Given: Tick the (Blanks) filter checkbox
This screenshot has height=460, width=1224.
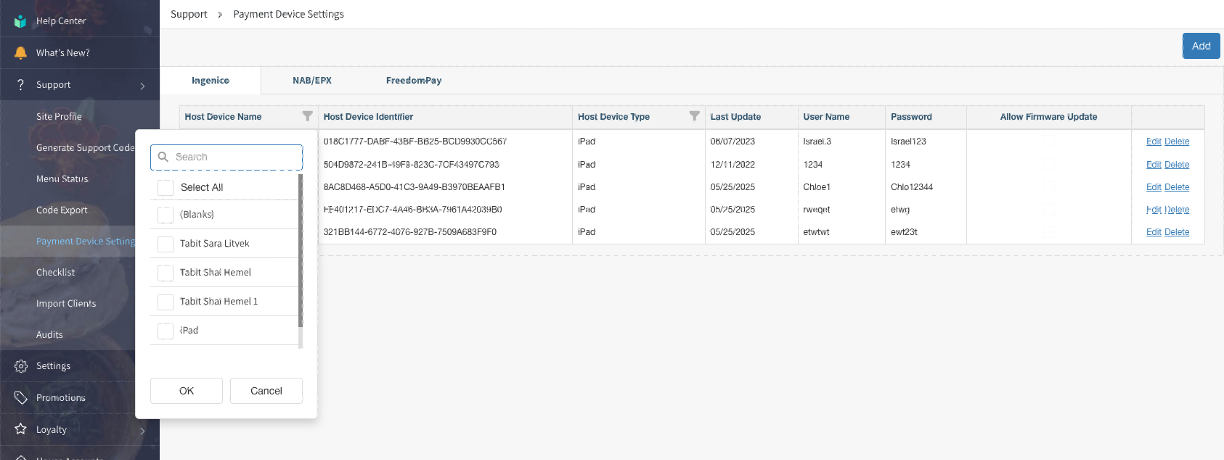Looking at the screenshot, I should pos(166,215).
